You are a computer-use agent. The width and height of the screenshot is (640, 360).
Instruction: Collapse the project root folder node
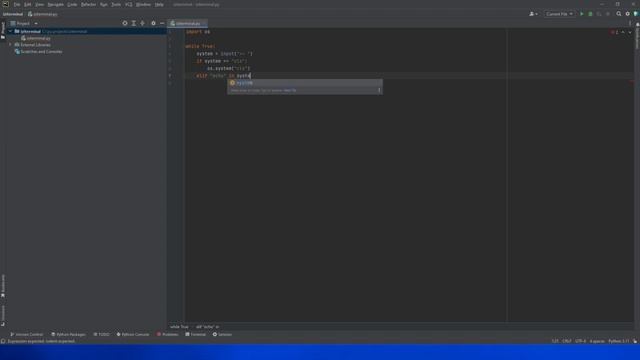pyautogui.click(x=11, y=31)
